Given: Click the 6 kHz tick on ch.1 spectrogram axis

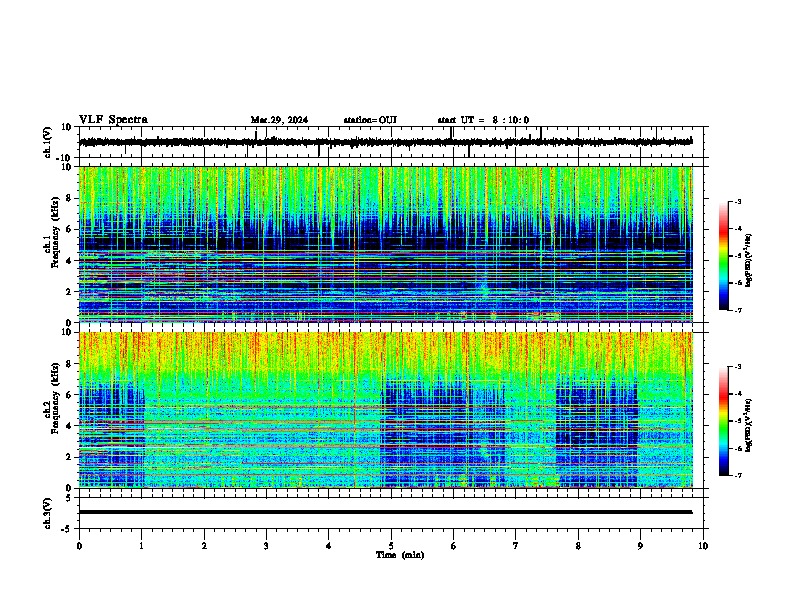Looking at the screenshot, I should click(69, 229).
